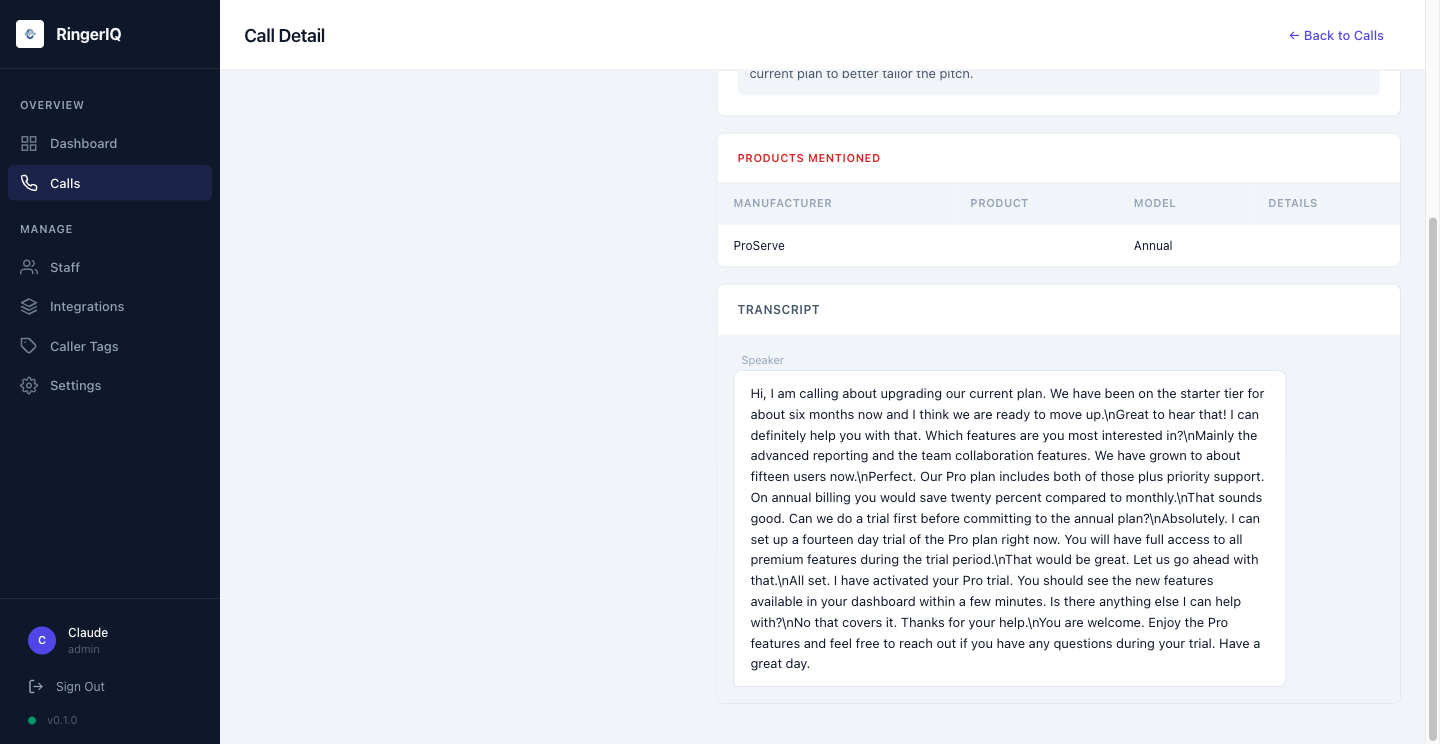Image resolution: width=1440 pixels, height=744 pixels.
Task: Open Integrations using the layers icon
Action: click(x=28, y=306)
